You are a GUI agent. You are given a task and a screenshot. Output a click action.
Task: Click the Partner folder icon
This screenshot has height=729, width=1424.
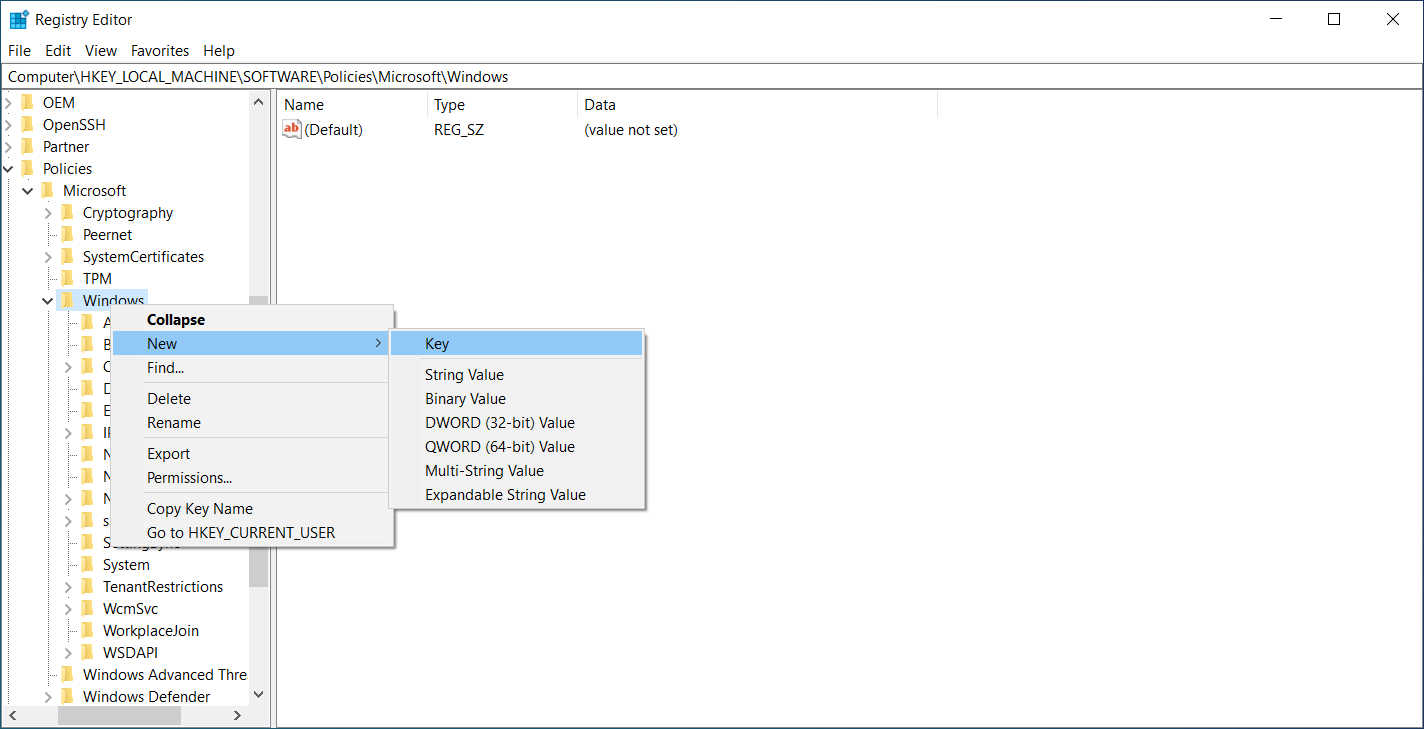(x=28, y=146)
